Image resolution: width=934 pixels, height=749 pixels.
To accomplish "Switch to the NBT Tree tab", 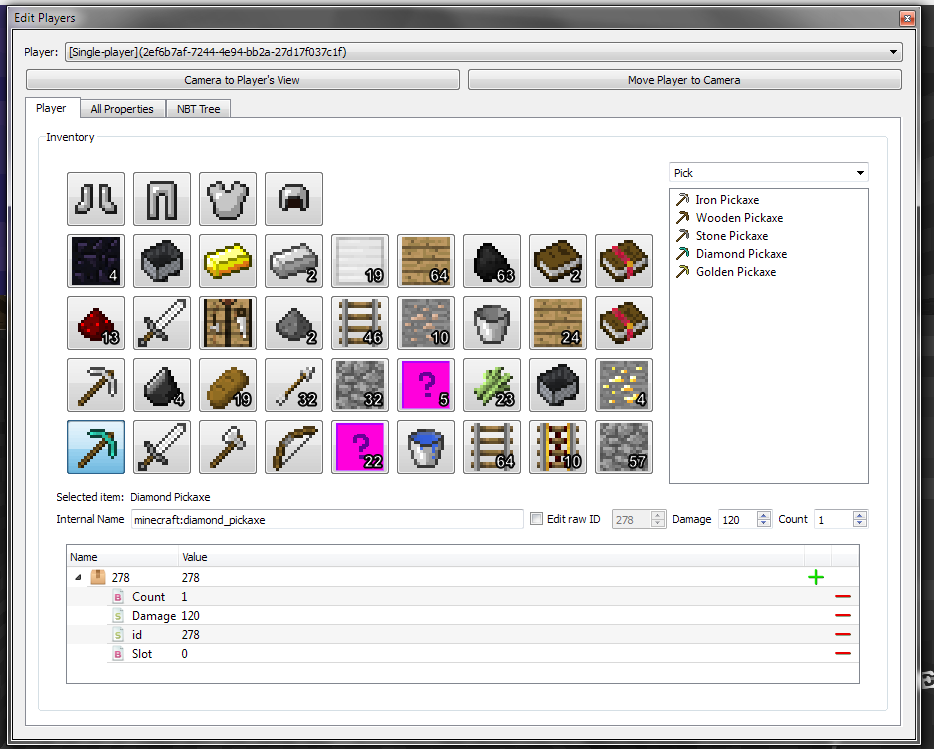I will tap(198, 109).
